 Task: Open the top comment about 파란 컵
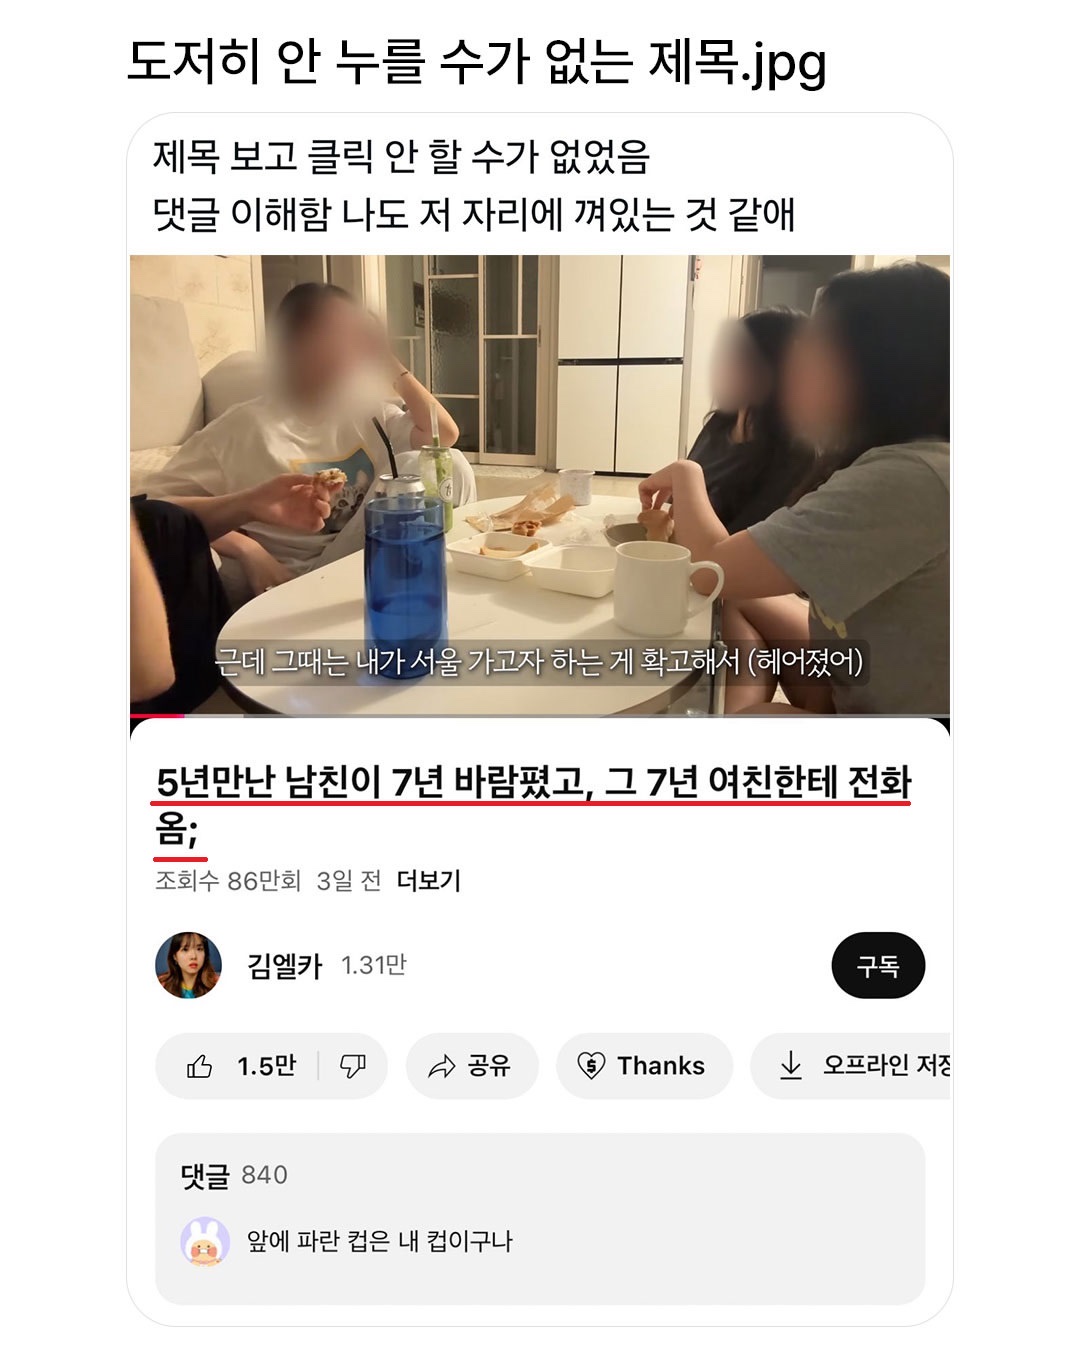[380, 1242]
